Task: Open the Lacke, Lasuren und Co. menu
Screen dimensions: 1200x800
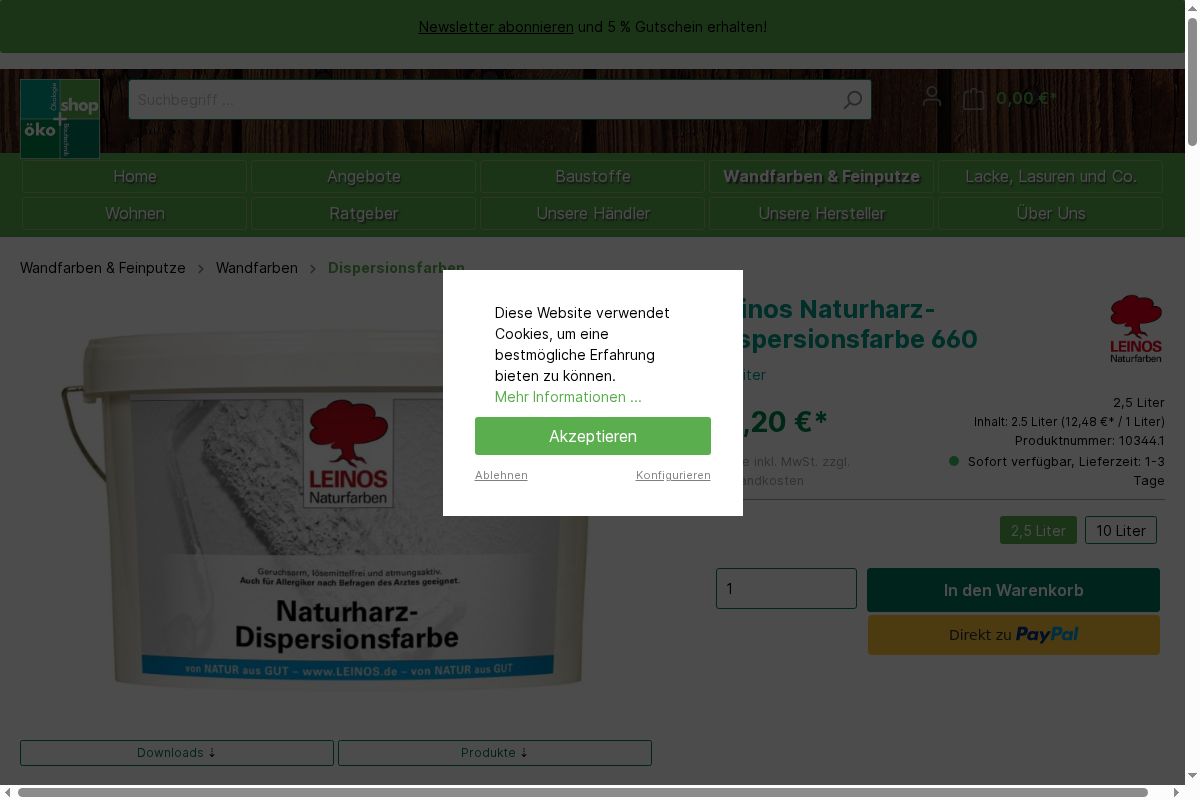Action: click(1050, 177)
